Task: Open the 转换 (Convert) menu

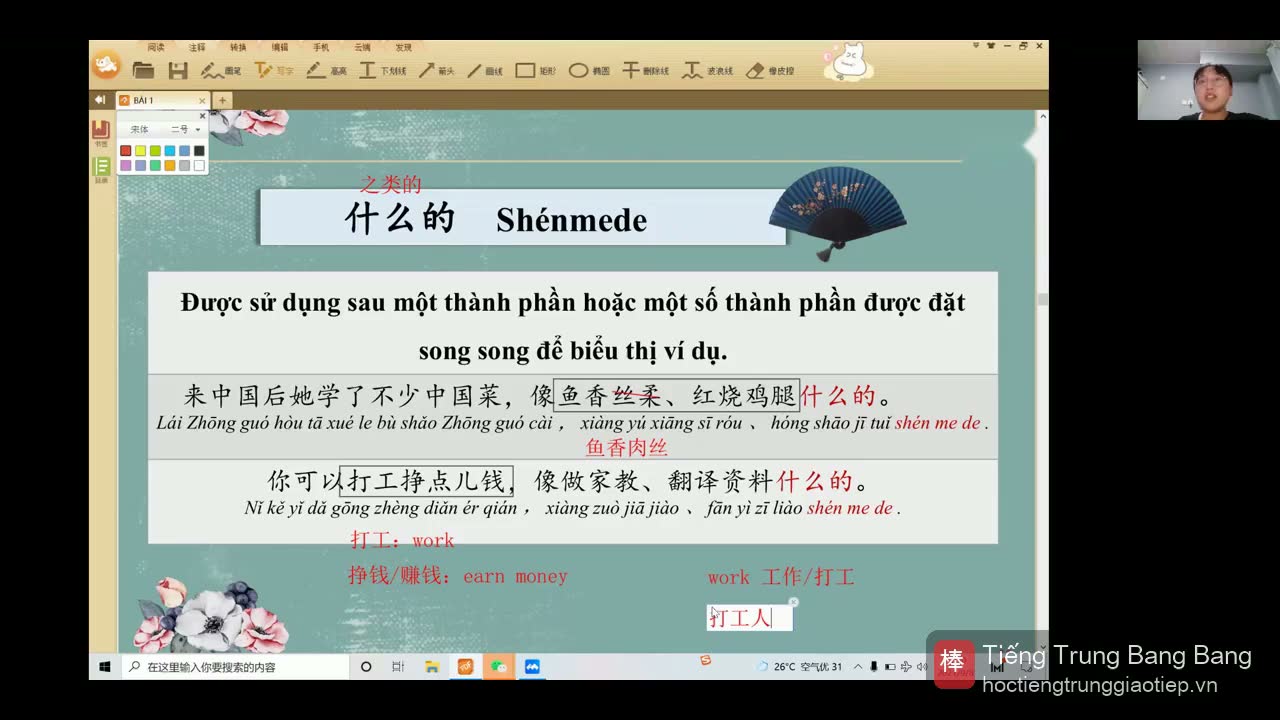Action: pyautogui.click(x=238, y=47)
